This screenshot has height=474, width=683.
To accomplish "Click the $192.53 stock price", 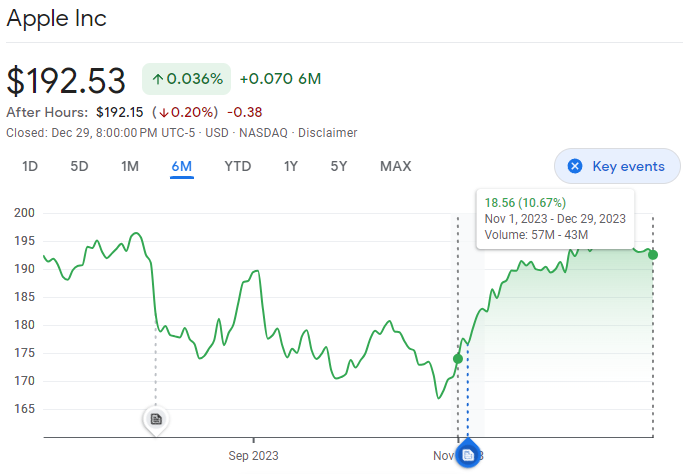I will click(66, 81).
